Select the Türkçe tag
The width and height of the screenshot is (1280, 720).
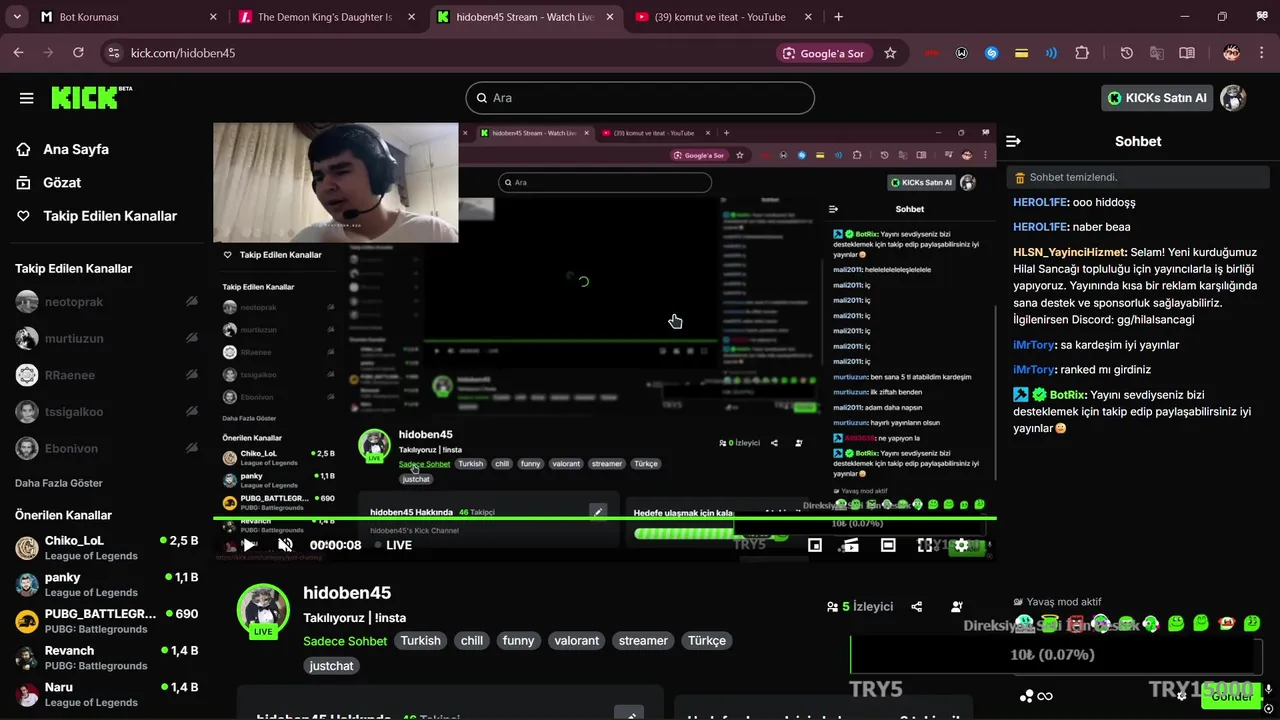[707, 641]
